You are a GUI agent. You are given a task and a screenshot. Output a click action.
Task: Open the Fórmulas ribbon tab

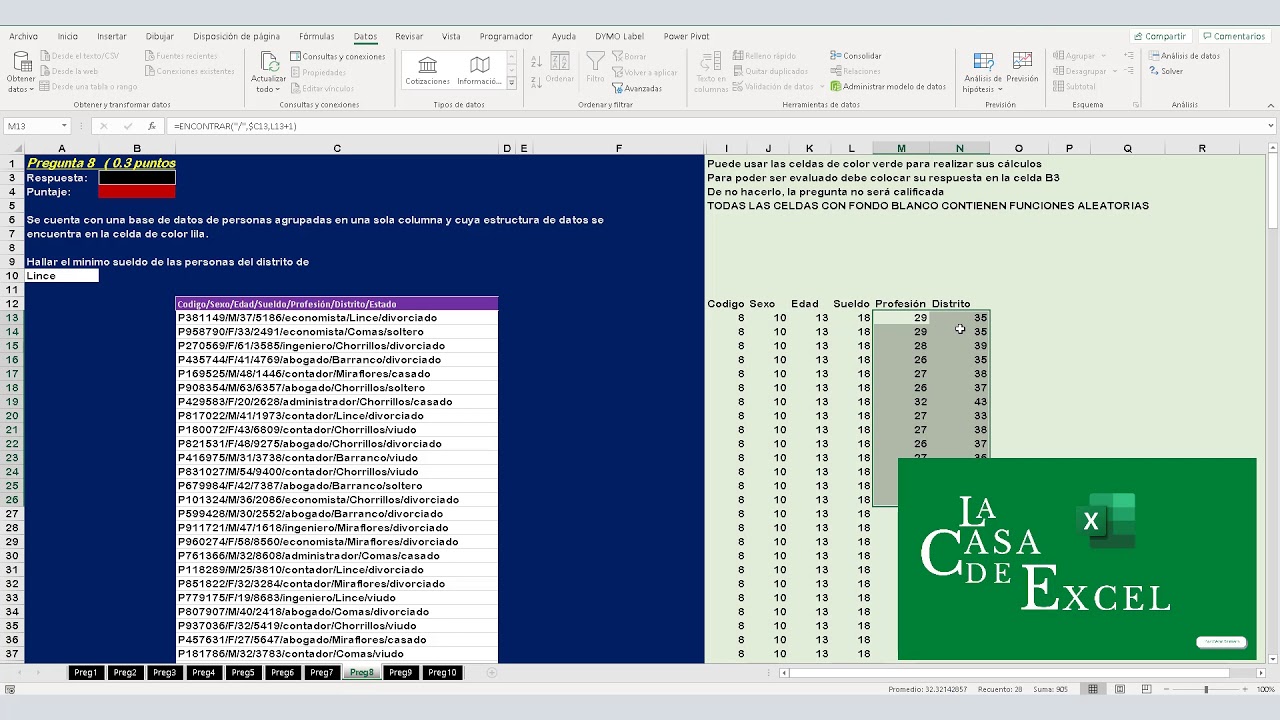[317, 36]
